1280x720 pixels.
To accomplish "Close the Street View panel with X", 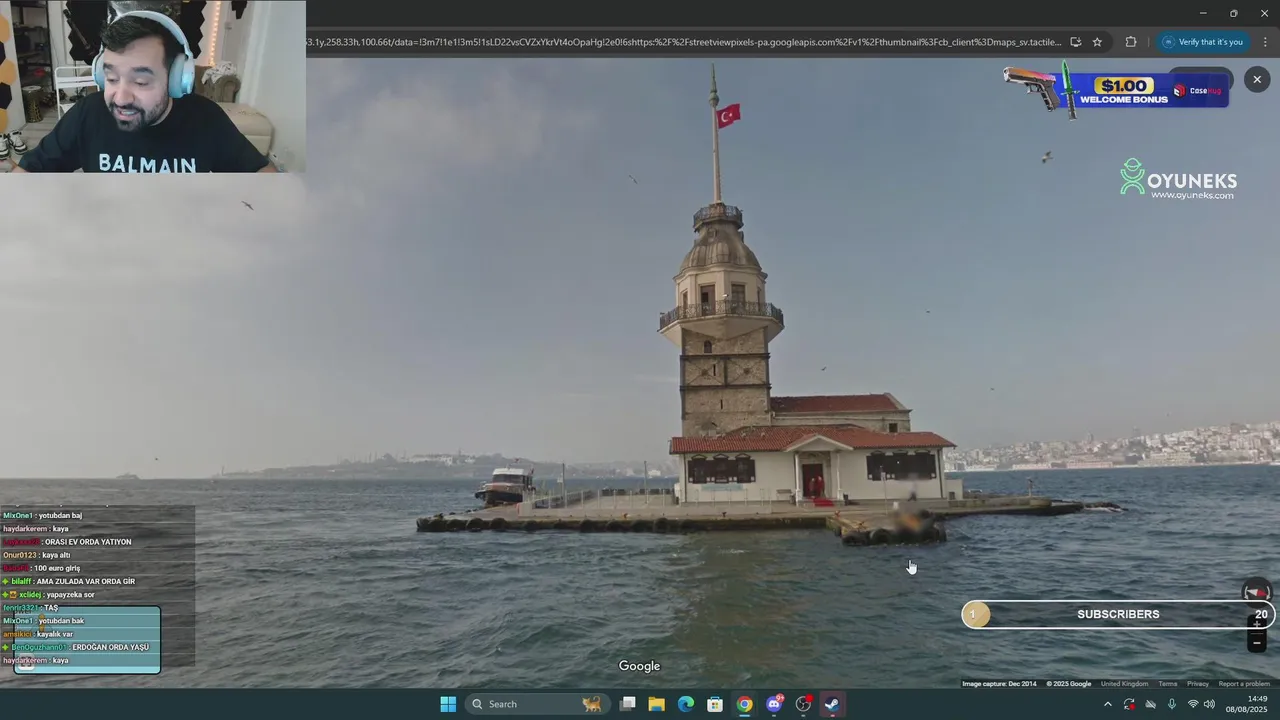I will point(1257,79).
